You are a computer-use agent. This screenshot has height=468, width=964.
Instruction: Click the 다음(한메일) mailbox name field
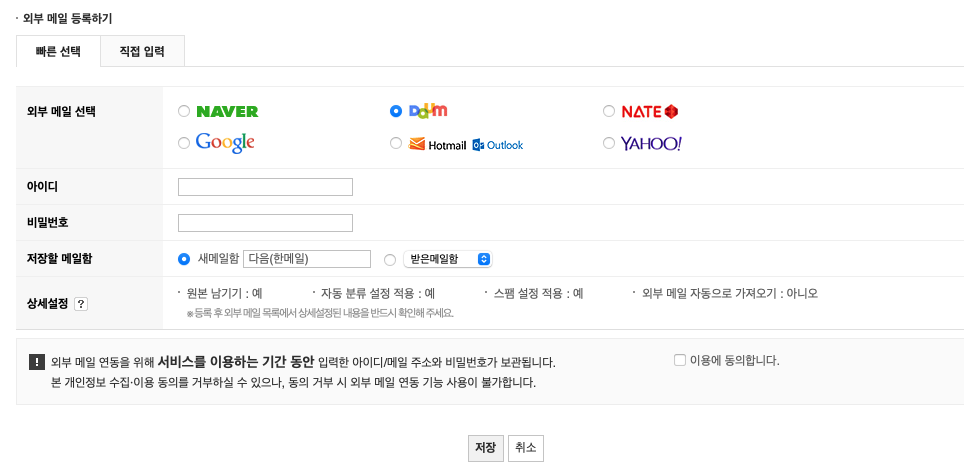[x=307, y=259]
